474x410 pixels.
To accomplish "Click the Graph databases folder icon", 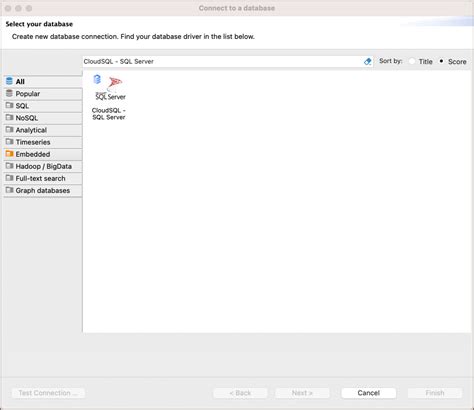I will point(9,190).
